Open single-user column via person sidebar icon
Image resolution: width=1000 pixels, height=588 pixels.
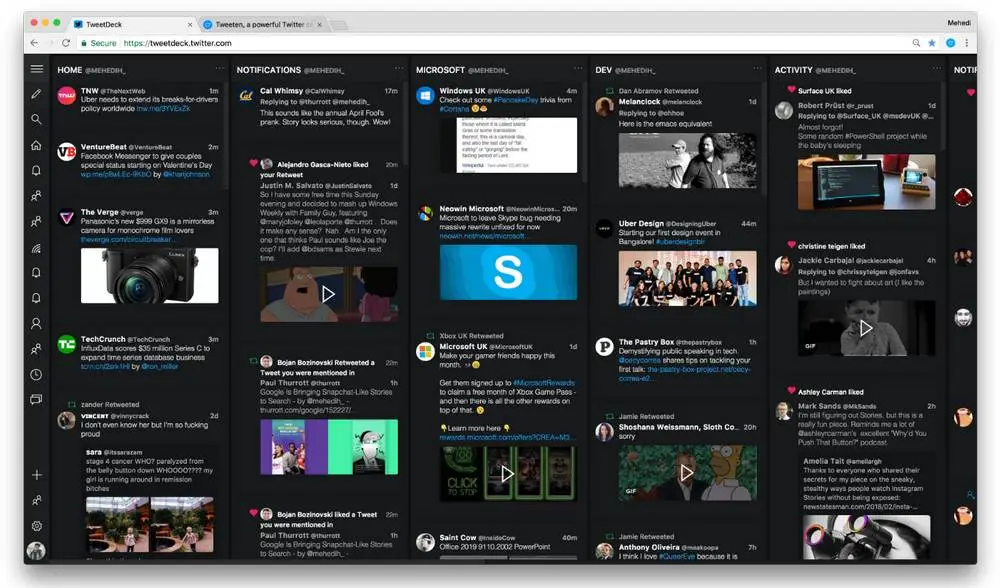(36, 324)
